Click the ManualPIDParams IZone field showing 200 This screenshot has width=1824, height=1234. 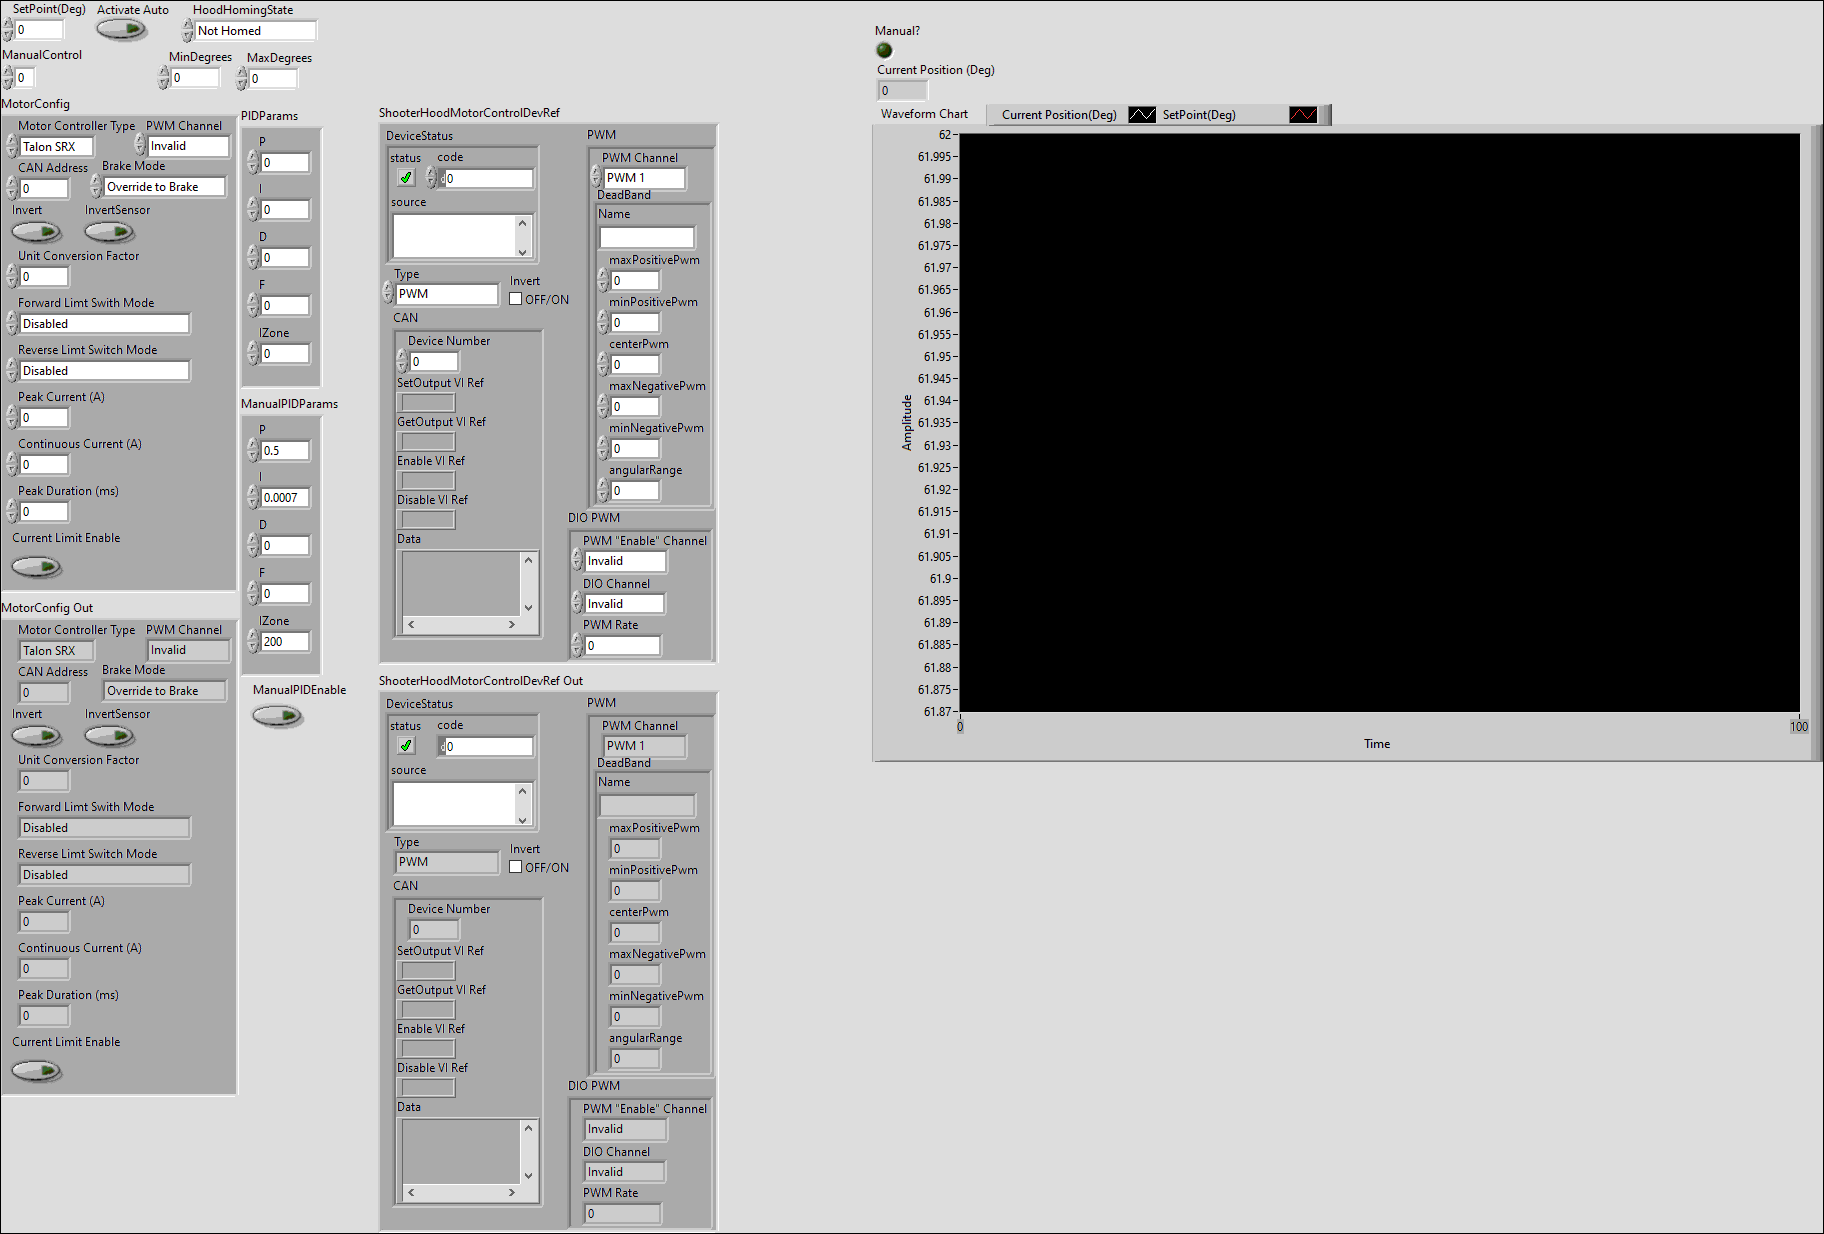(x=284, y=642)
